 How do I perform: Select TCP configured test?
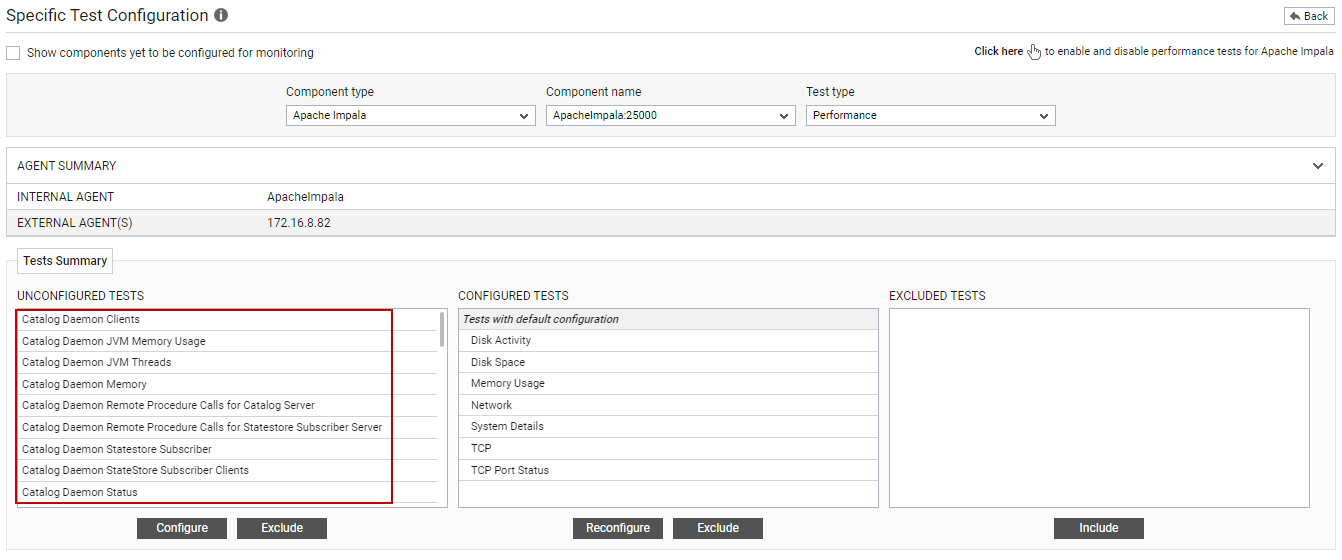668,448
